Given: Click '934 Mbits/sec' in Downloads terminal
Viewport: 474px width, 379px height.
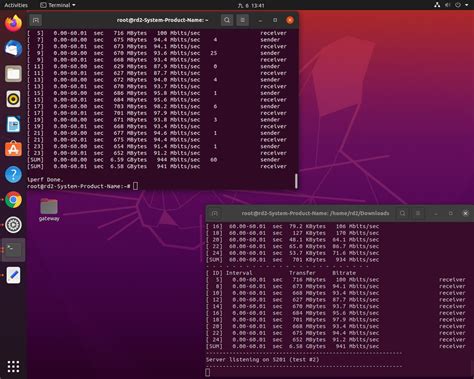Looking at the screenshot, I should coord(357,260).
